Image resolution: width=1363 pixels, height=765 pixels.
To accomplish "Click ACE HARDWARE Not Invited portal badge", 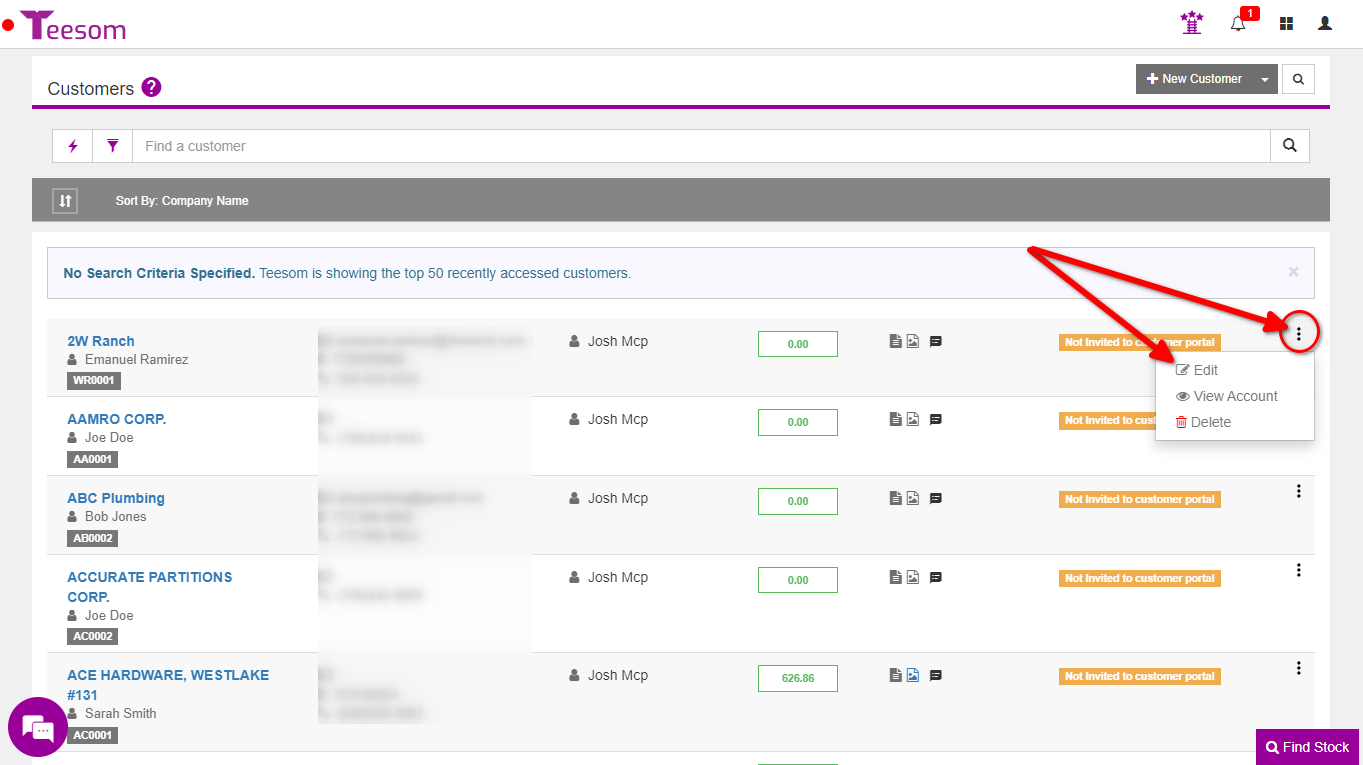I will (x=1140, y=676).
